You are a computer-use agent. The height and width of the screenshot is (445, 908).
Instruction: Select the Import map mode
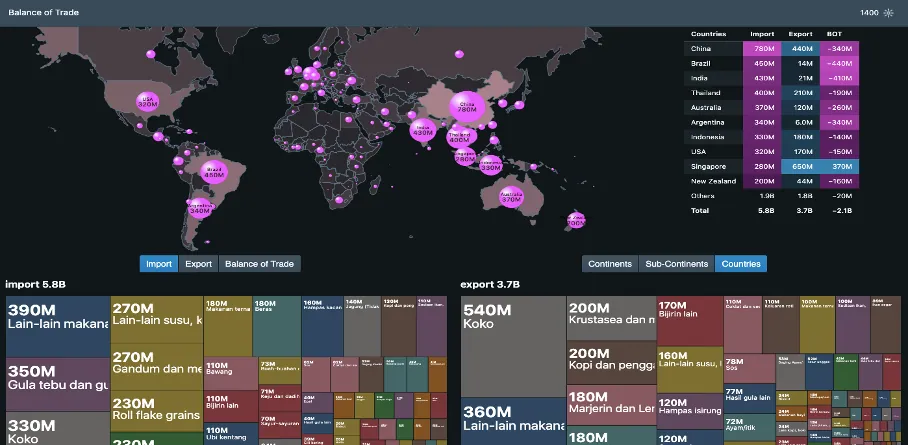tap(159, 264)
